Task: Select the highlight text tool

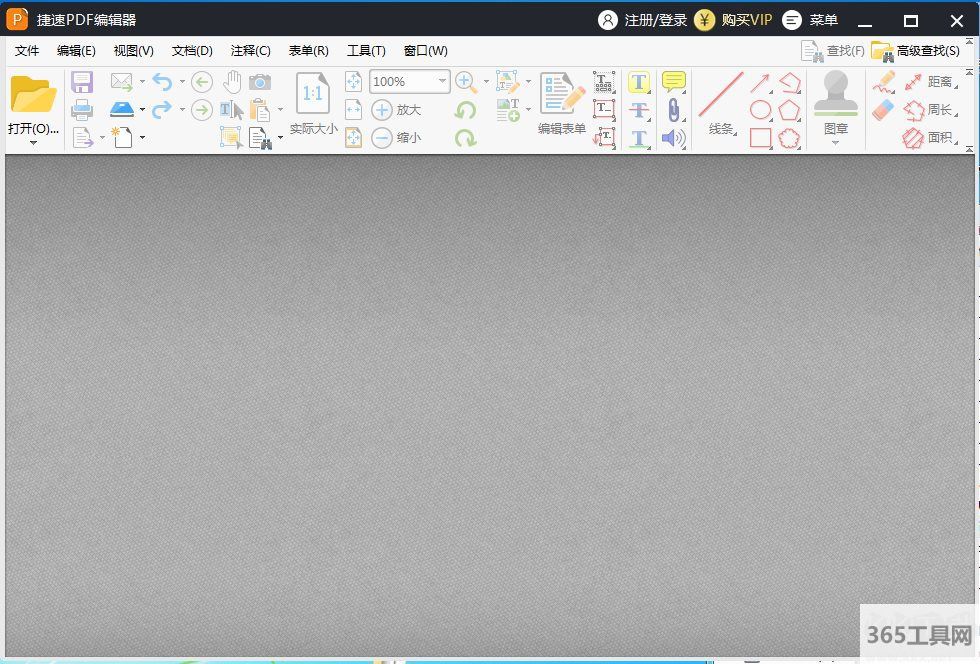Action: (639, 82)
